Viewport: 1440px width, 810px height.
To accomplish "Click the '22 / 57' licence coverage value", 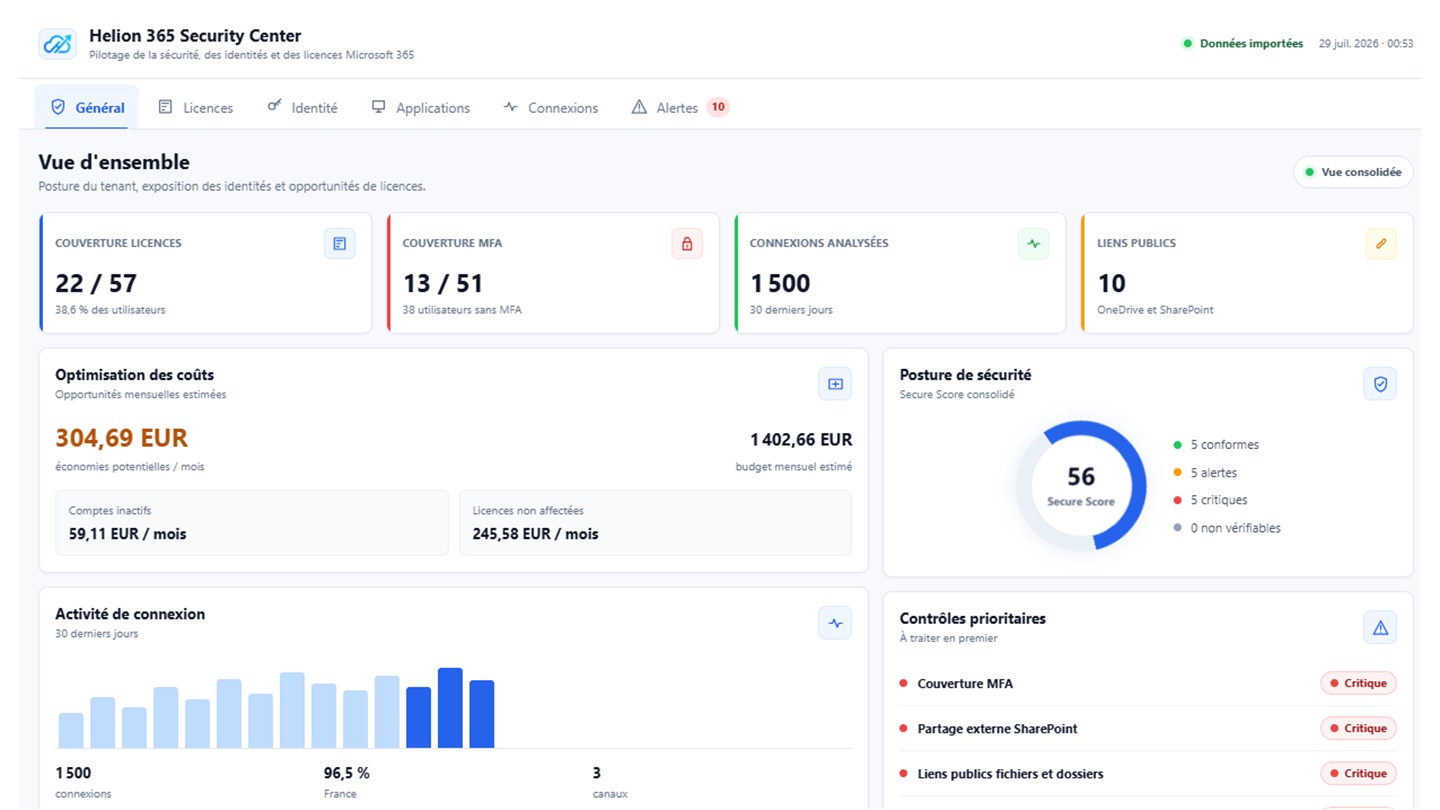I will pos(96,284).
